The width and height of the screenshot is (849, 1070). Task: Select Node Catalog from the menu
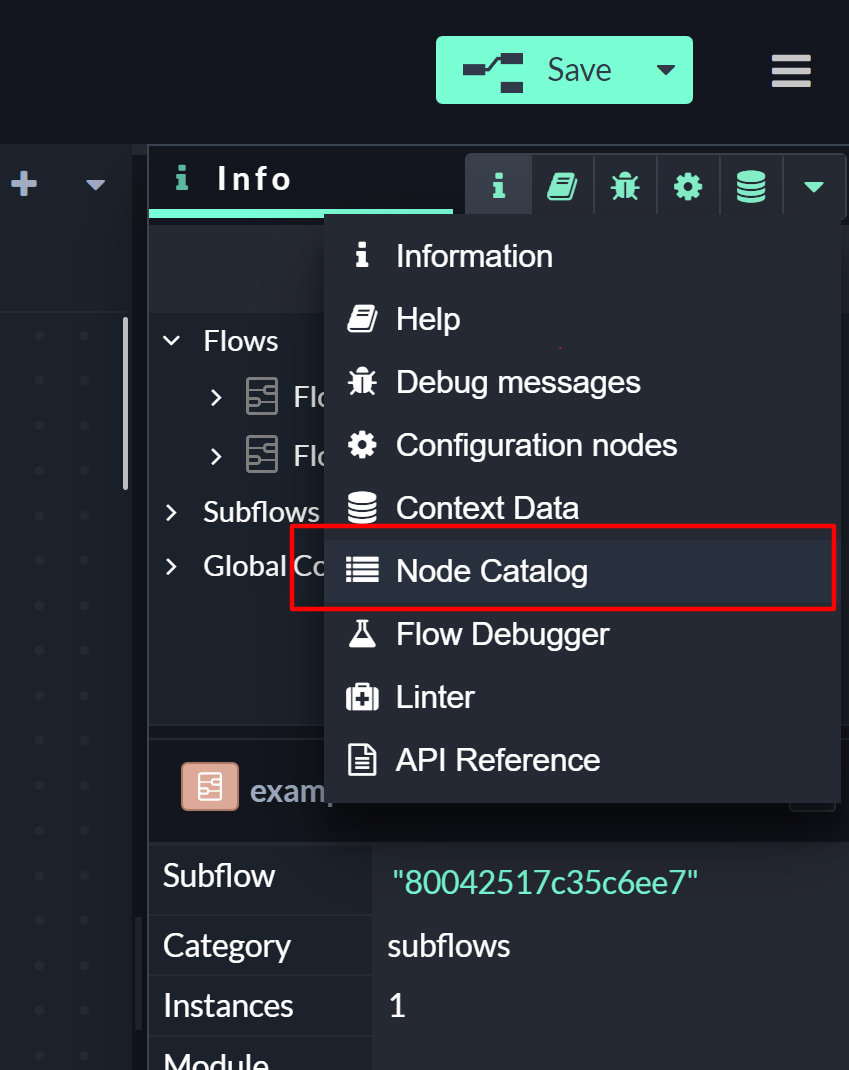[492, 571]
